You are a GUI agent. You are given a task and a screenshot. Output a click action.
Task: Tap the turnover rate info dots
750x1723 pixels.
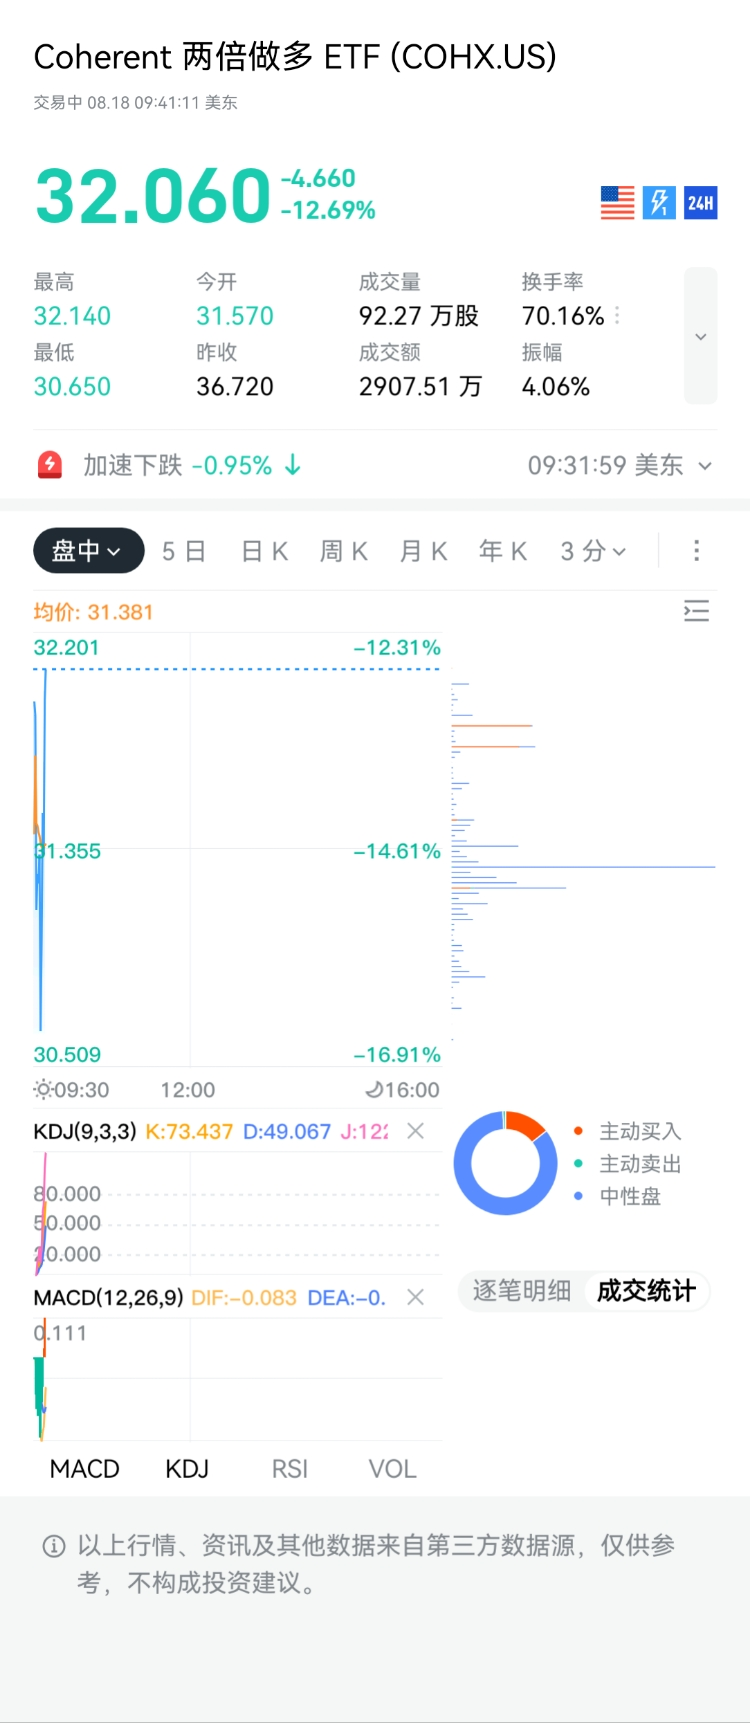[x=617, y=316]
